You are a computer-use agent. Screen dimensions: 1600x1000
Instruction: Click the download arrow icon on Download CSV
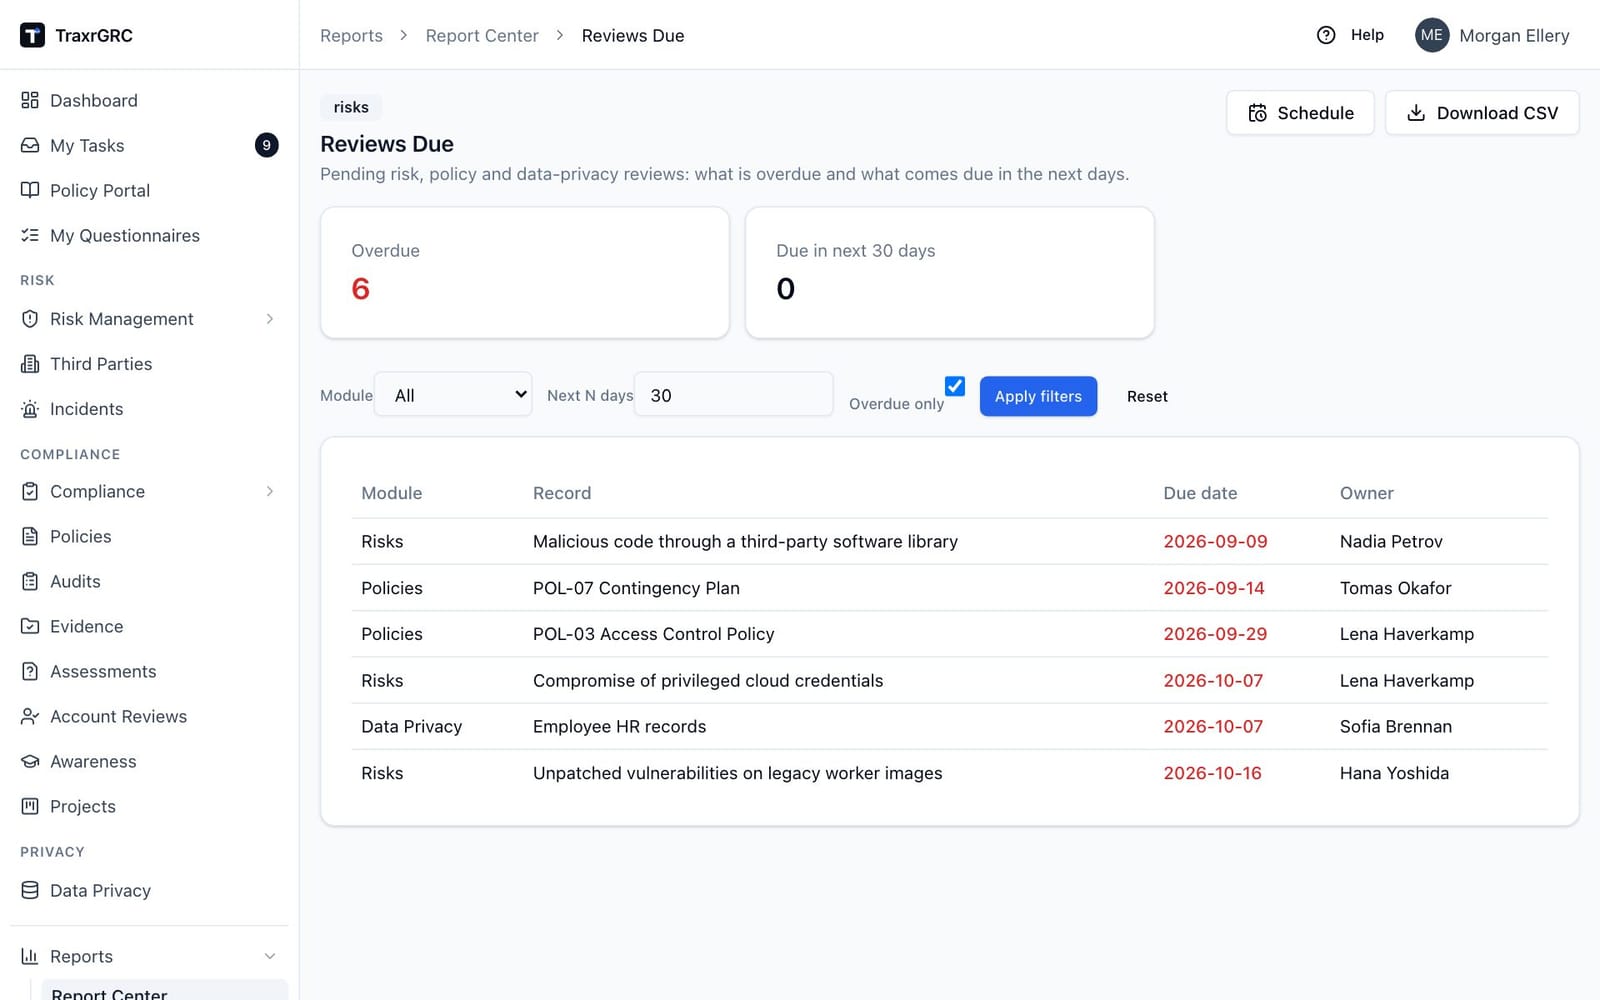(x=1416, y=113)
